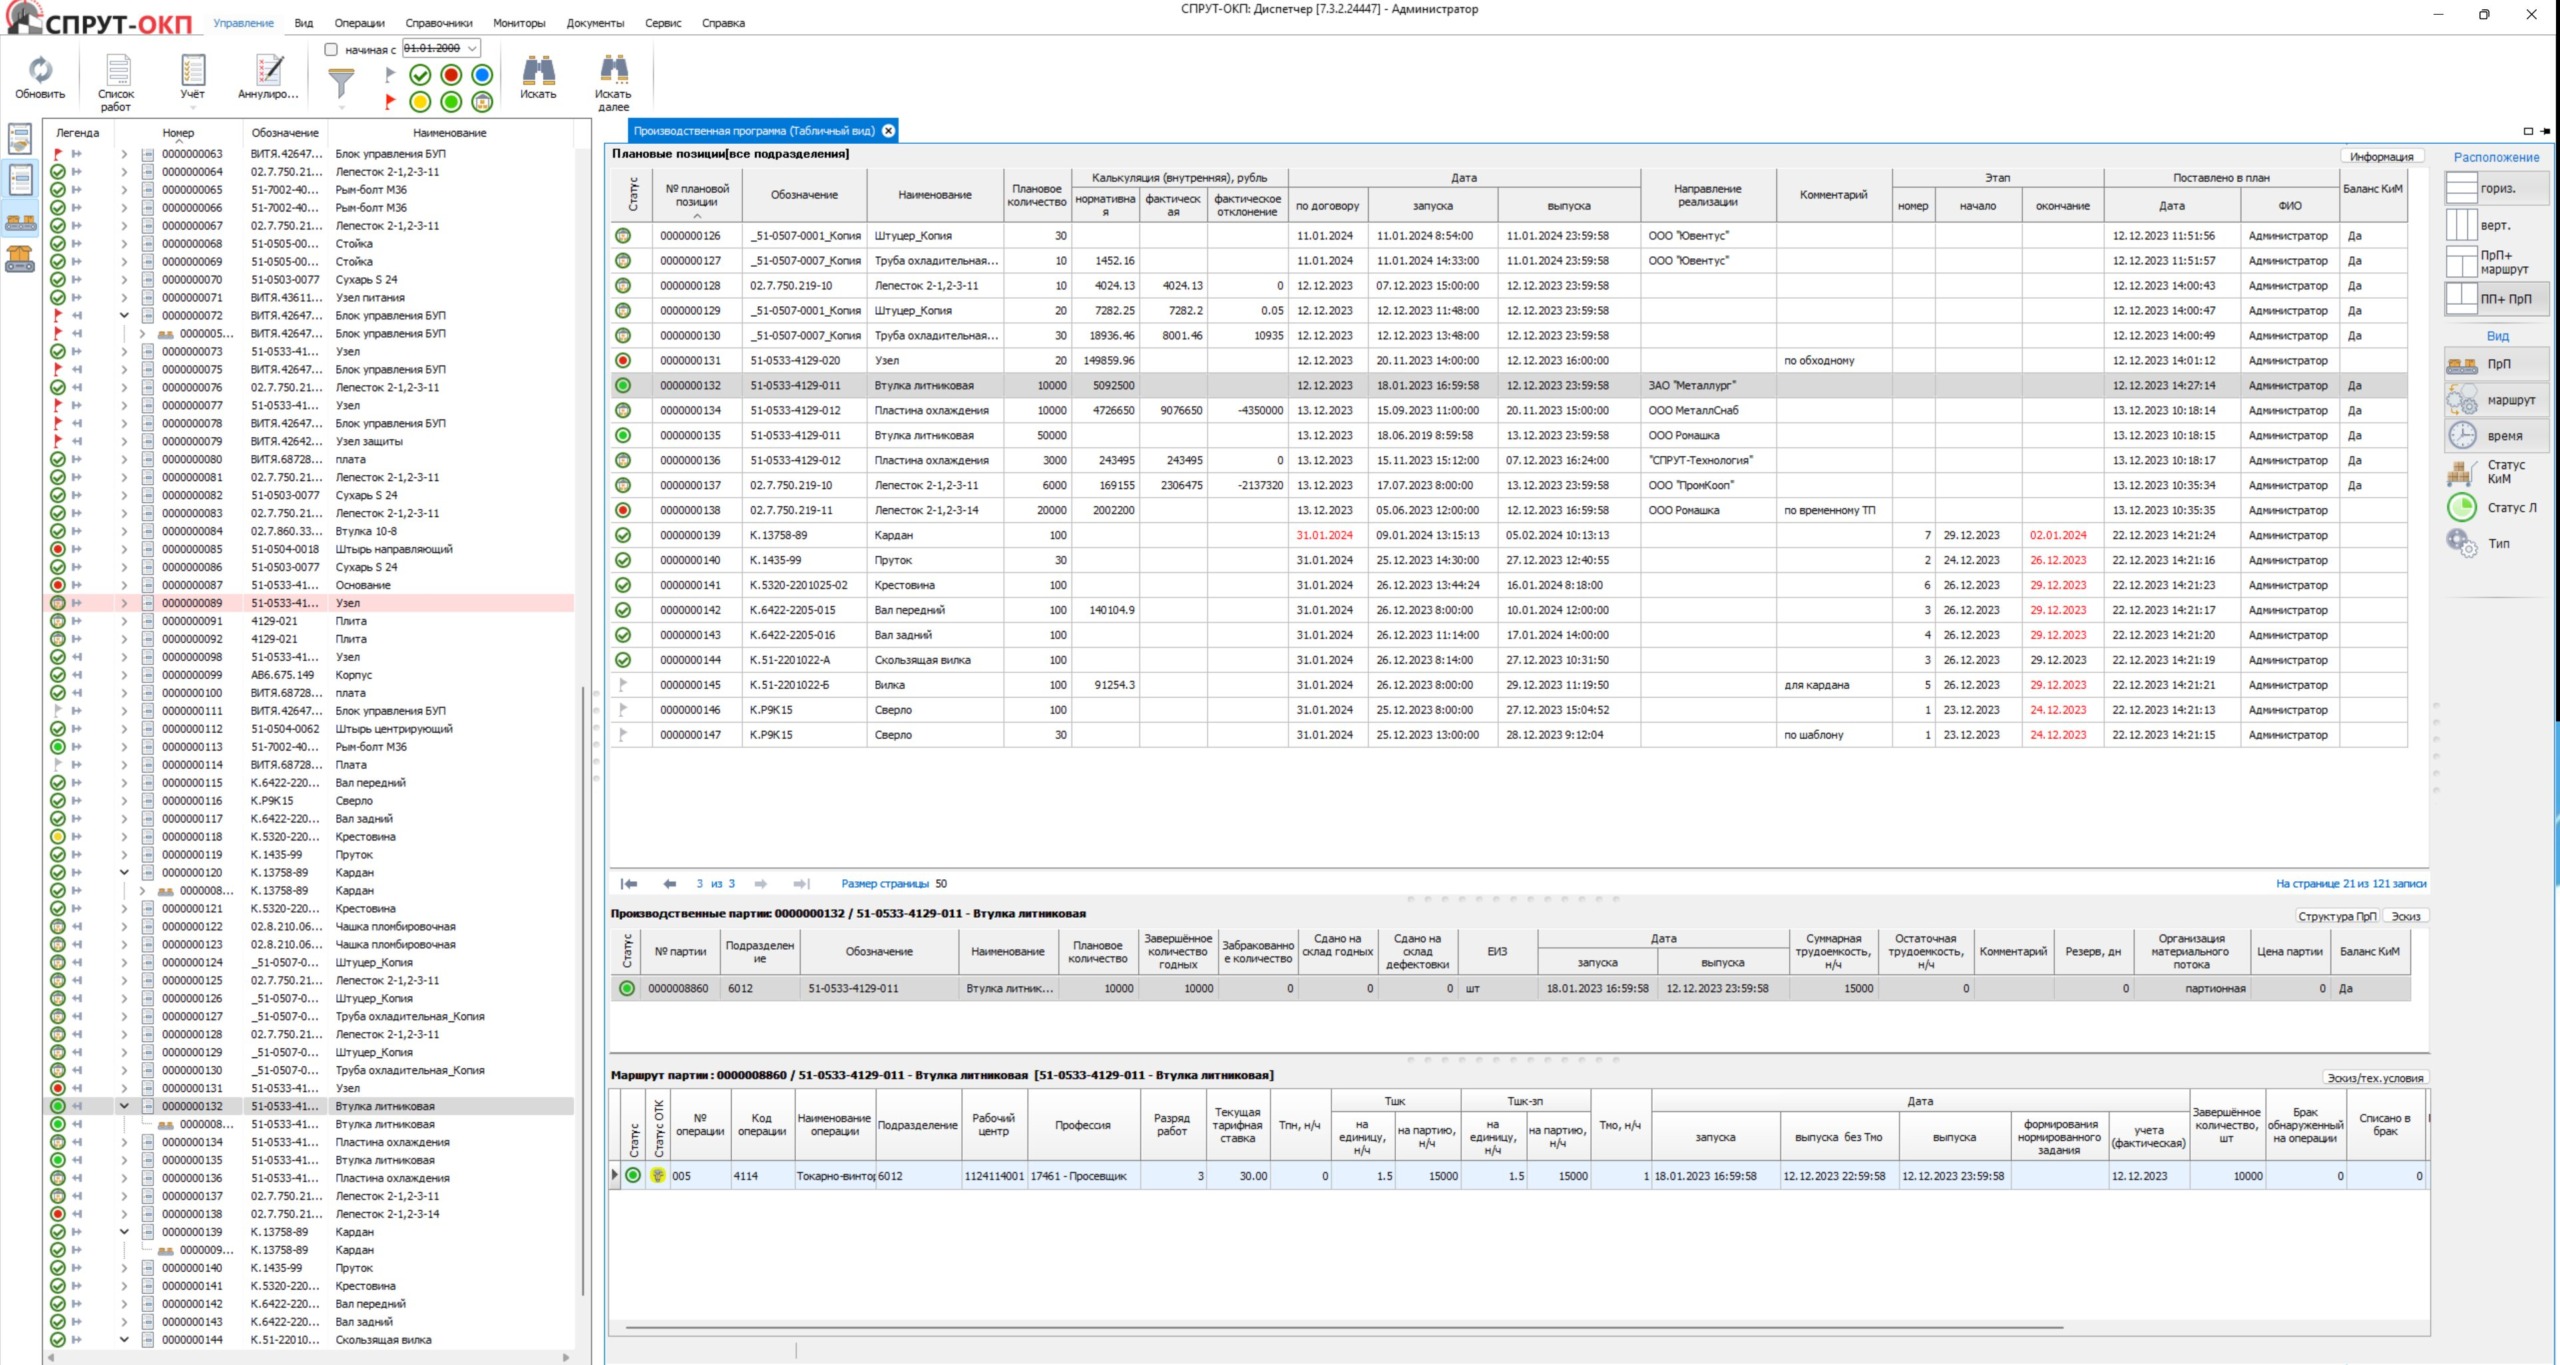The height and width of the screenshot is (1365, 2560).
Task: Collapse tree item 0000000132
Action: click(124, 1106)
